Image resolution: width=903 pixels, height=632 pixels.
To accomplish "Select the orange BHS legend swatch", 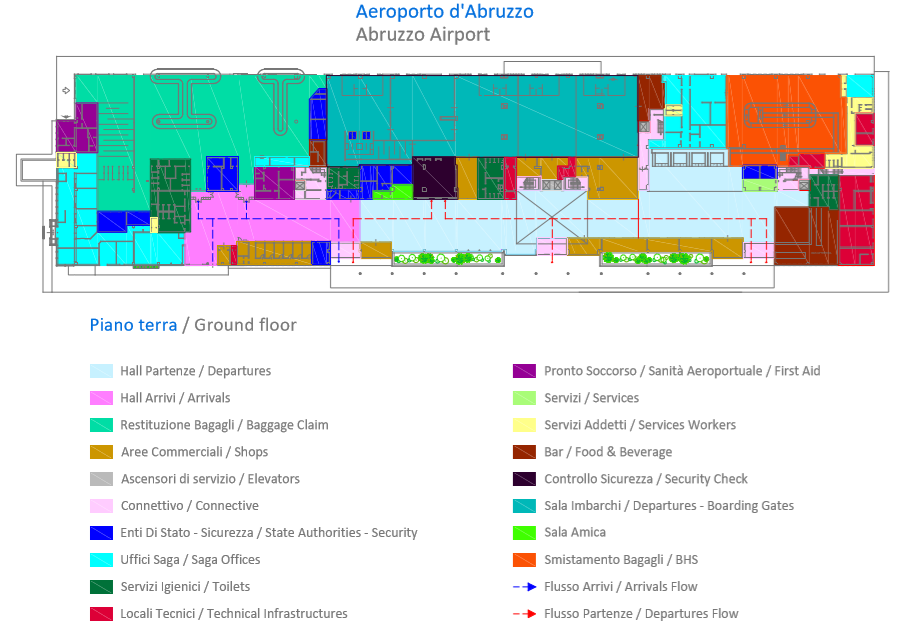I will coord(524,560).
